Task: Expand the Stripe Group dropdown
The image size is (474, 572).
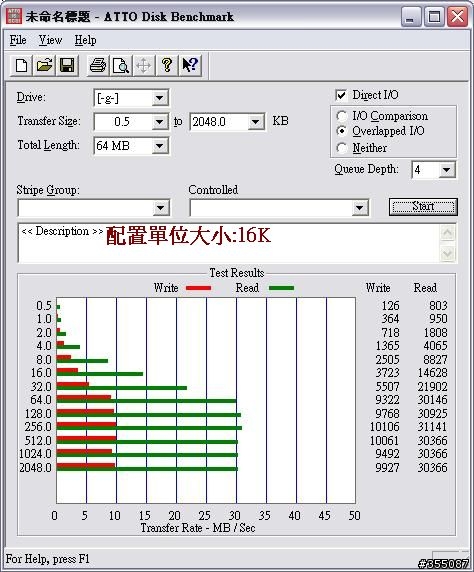Action: tap(161, 208)
